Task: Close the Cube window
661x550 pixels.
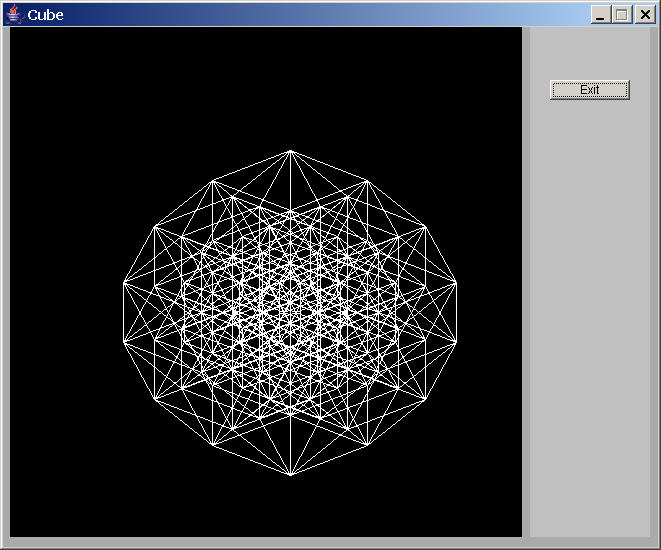Action: coord(645,15)
